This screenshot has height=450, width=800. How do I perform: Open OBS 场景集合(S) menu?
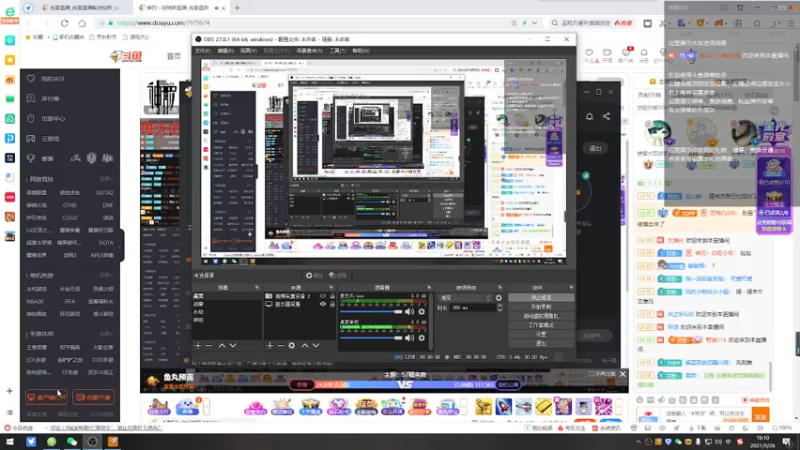click(310, 51)
